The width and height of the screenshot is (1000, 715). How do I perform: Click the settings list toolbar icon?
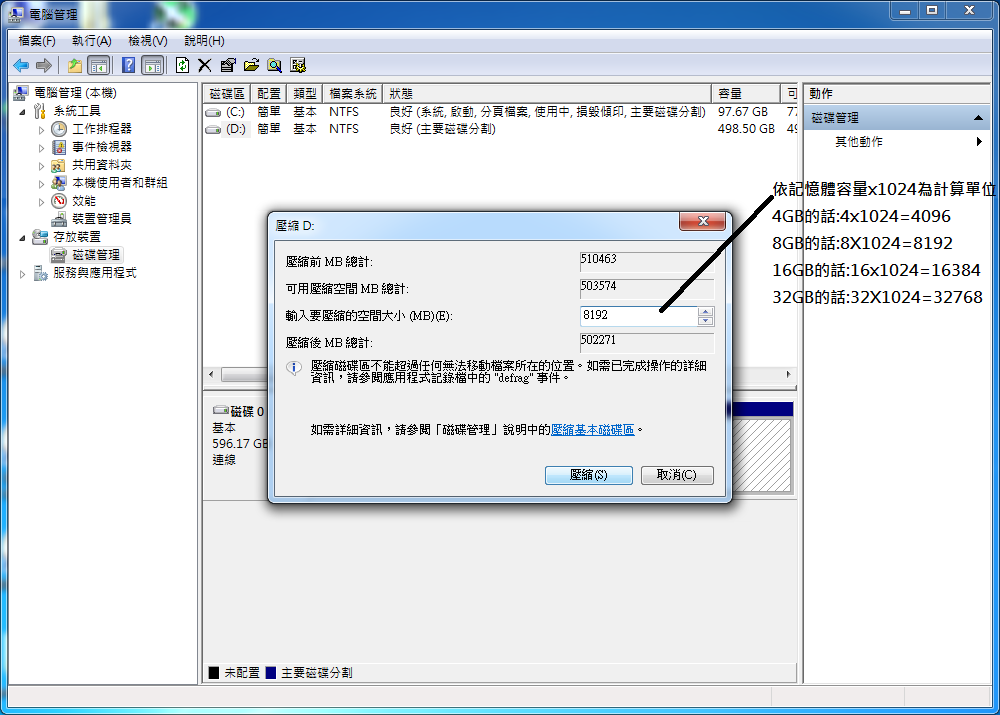pyautogui.click(x=298, y=65)
